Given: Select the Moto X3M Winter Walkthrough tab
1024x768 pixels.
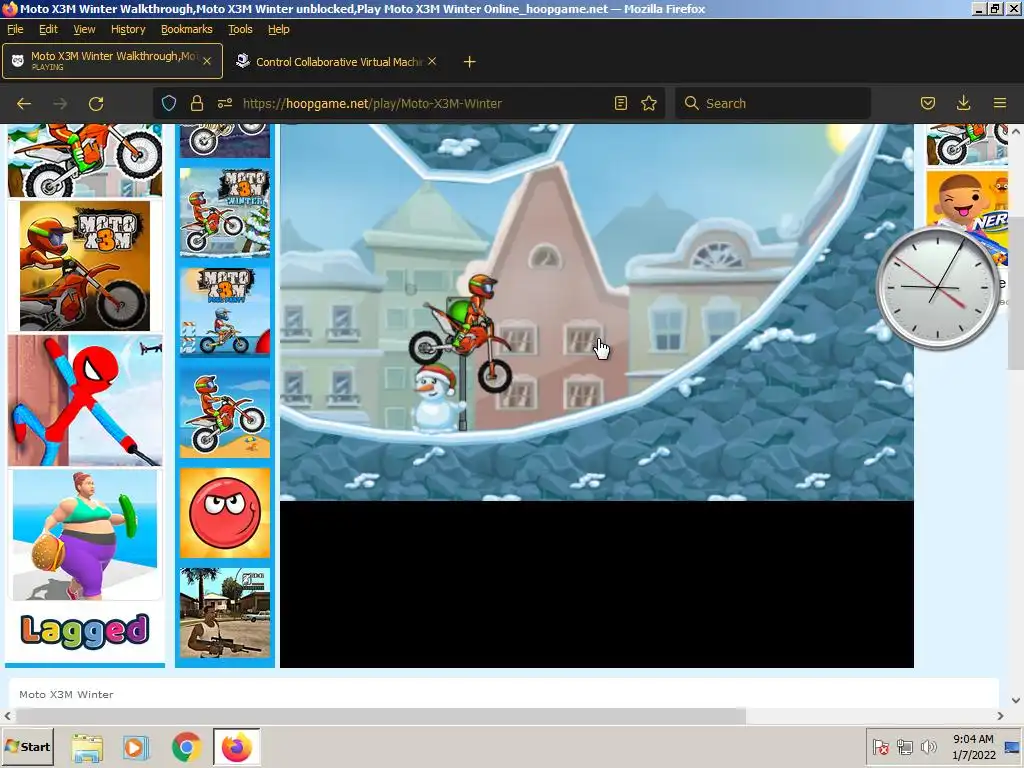Looking at the screenshot, I should click(112, 61).
